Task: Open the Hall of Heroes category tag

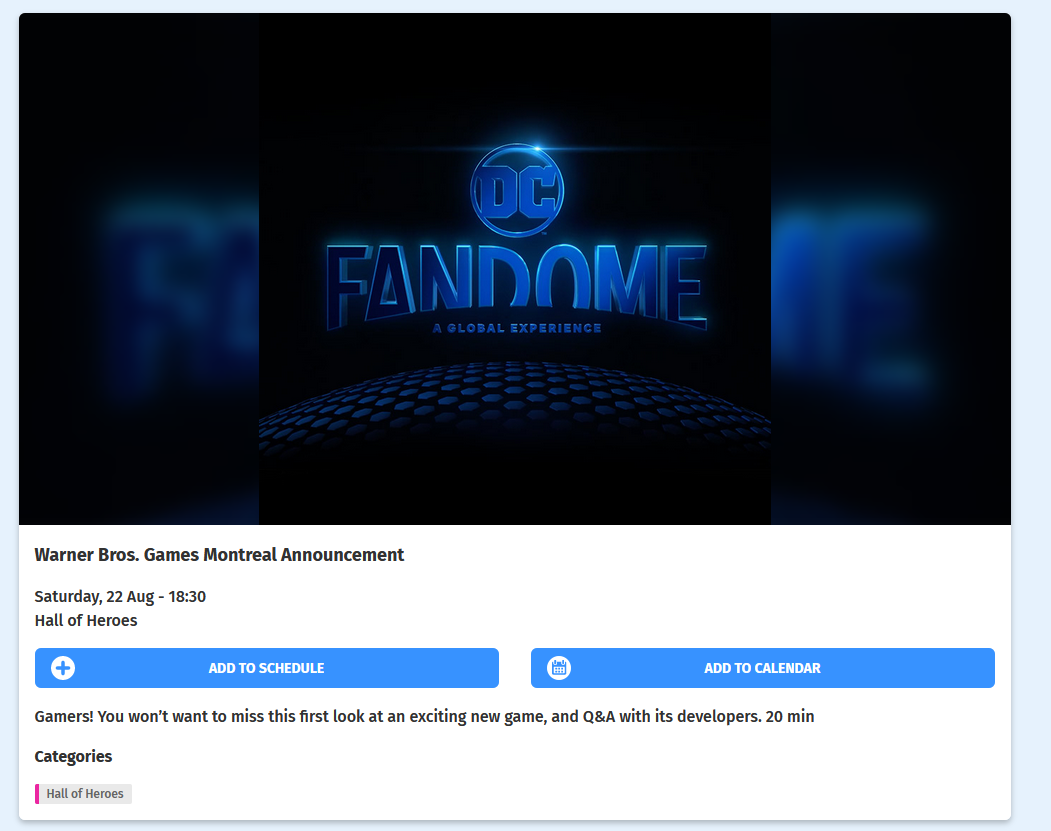Action: pyautogui.click(x=84, y=793)
